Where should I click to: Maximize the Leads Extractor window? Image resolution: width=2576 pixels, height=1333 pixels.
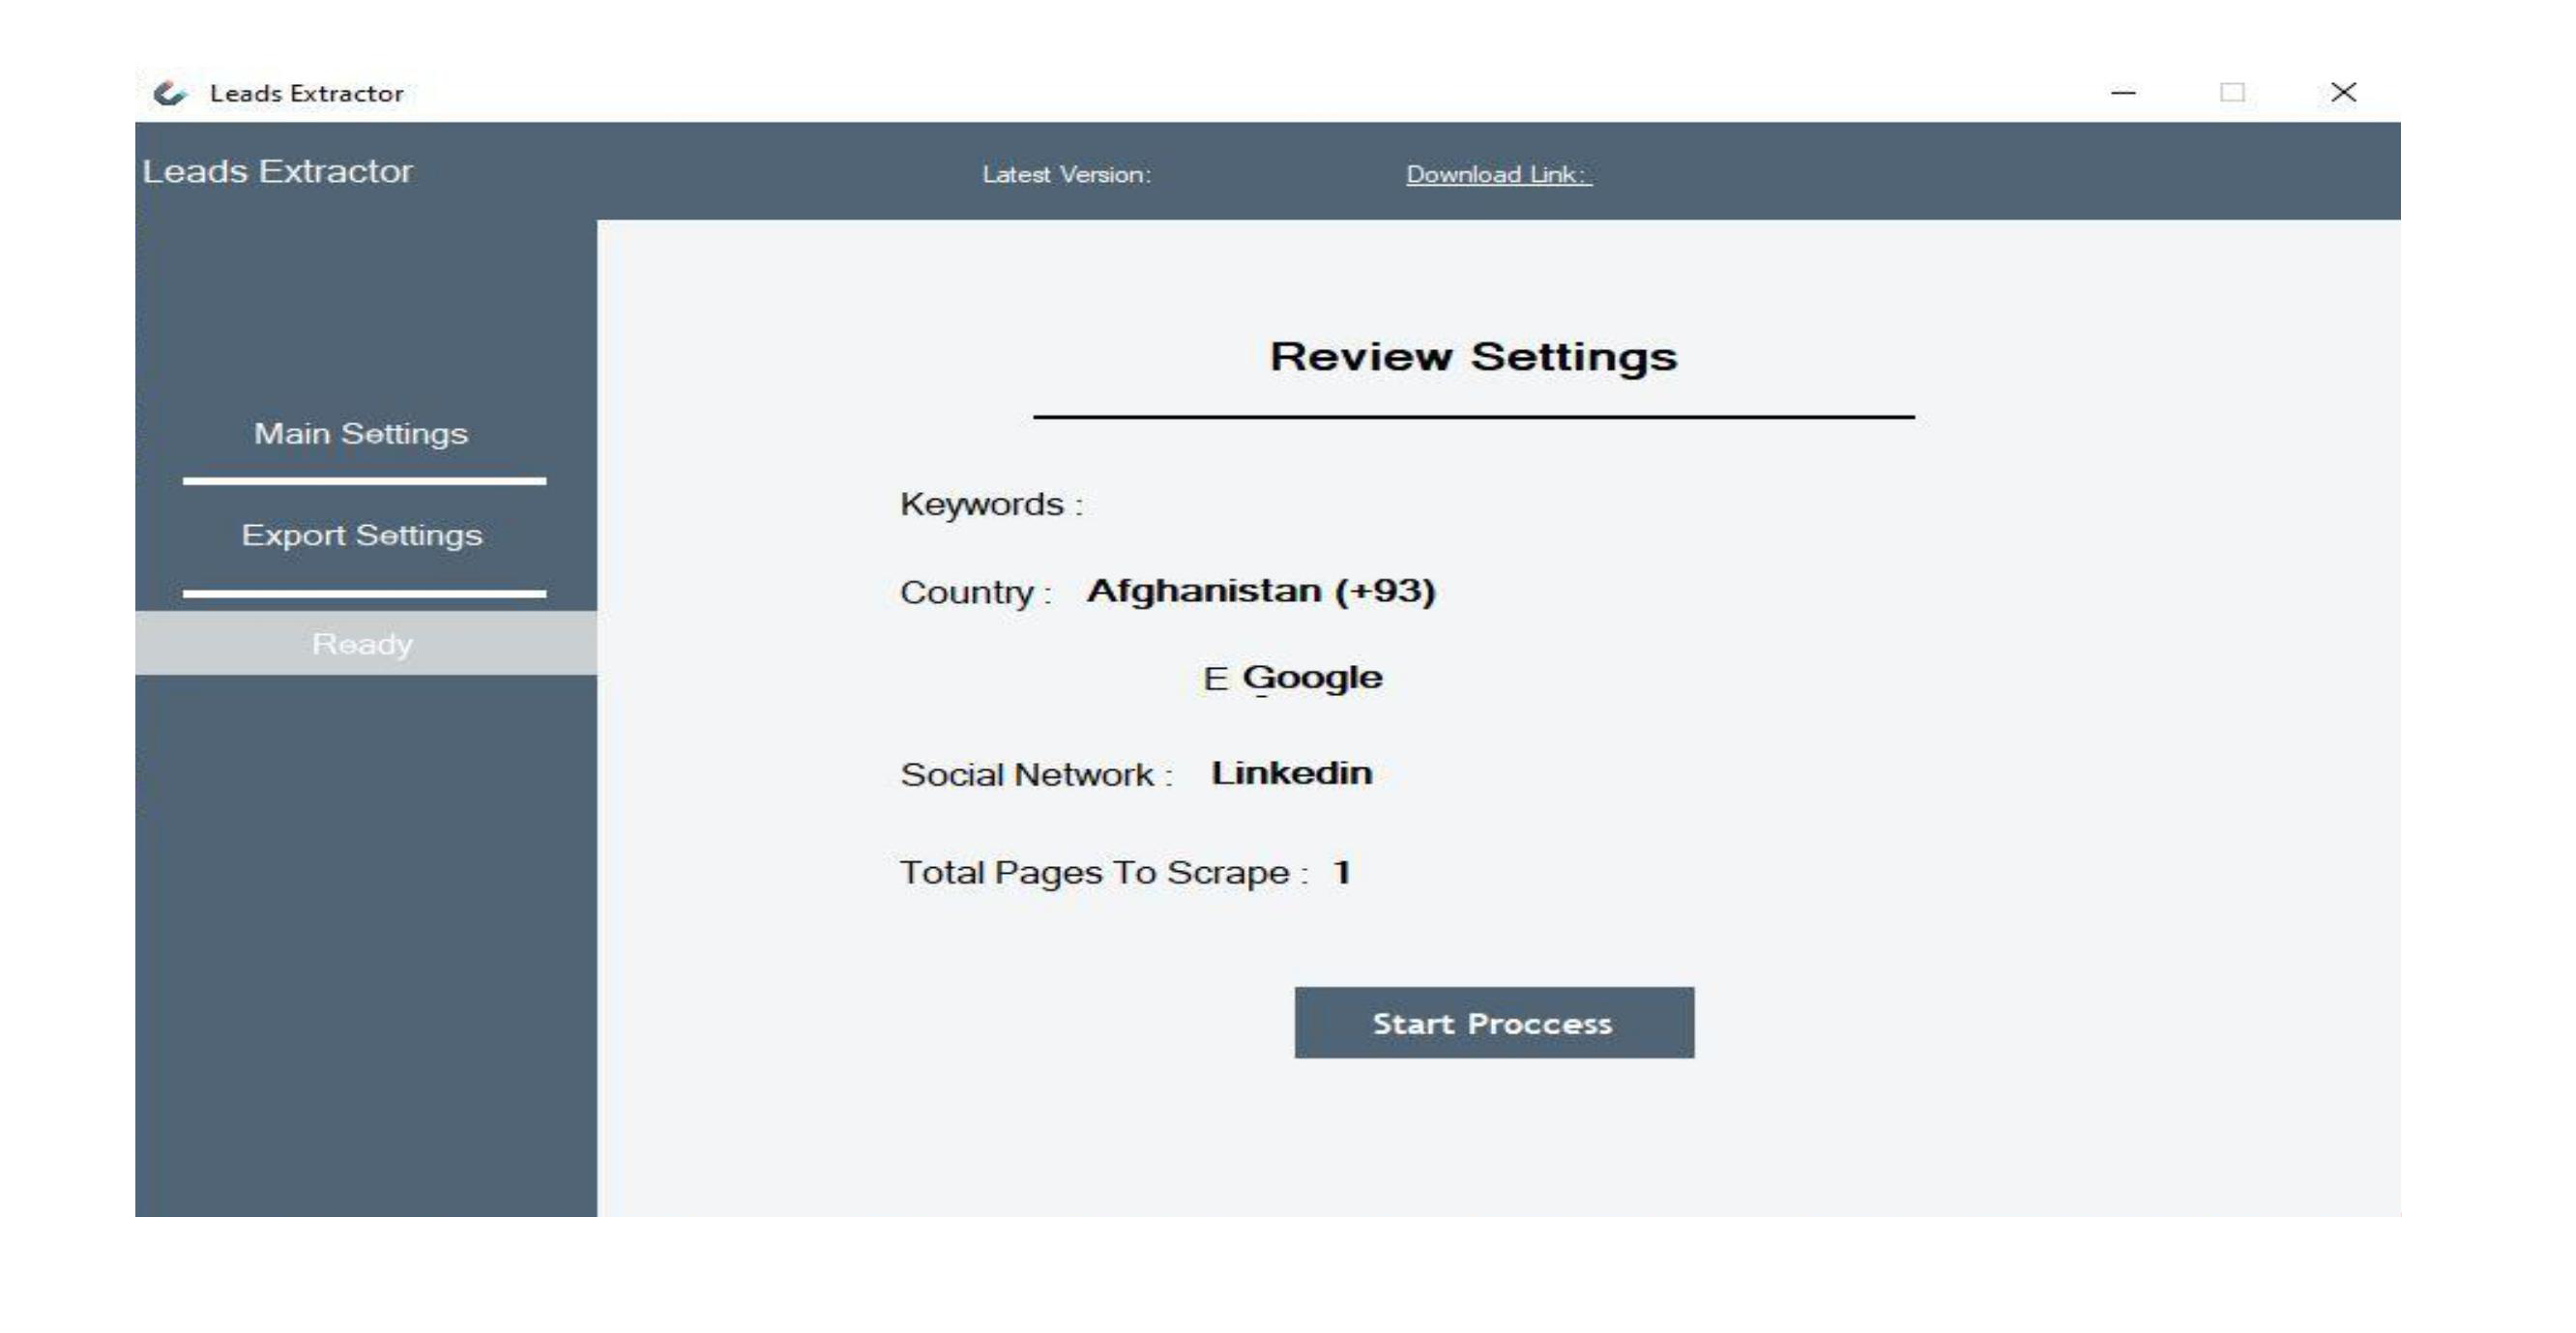click(2232, 93)
